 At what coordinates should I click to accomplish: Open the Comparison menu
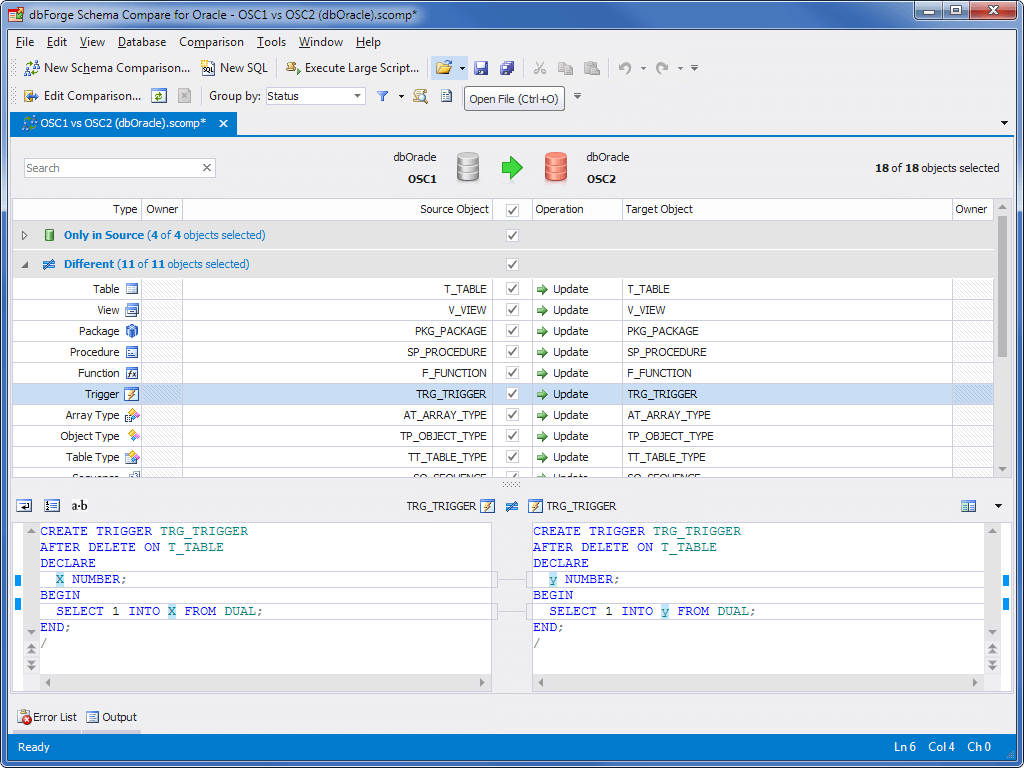pyautogui.click(x=211, y=42)
